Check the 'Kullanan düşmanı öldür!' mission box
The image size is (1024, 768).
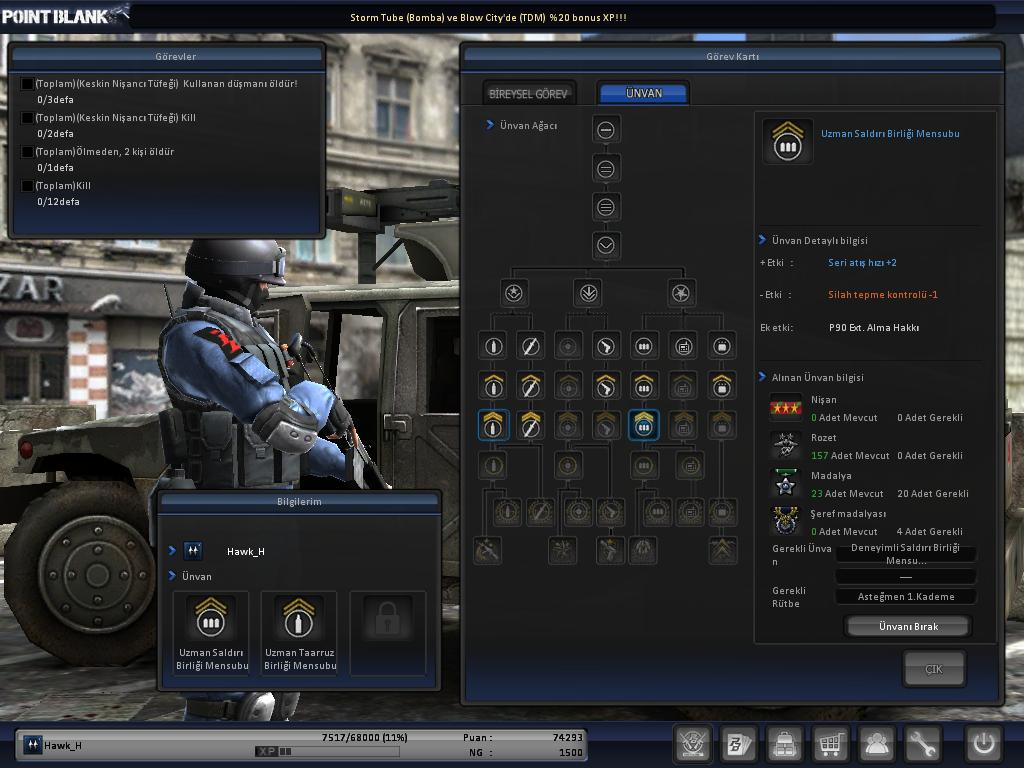pos(27,84)
